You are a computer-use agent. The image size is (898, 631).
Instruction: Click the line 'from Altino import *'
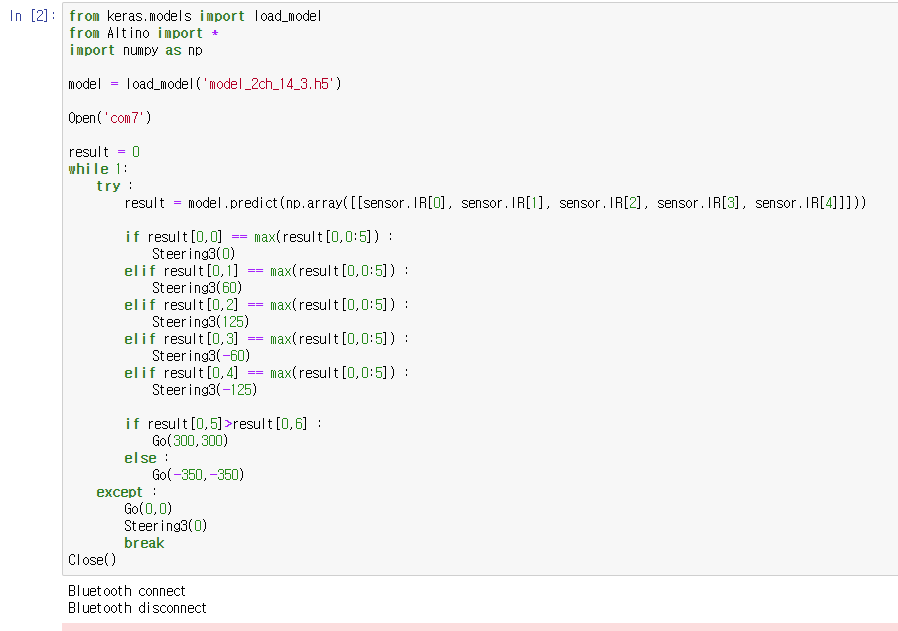[143, 33]
